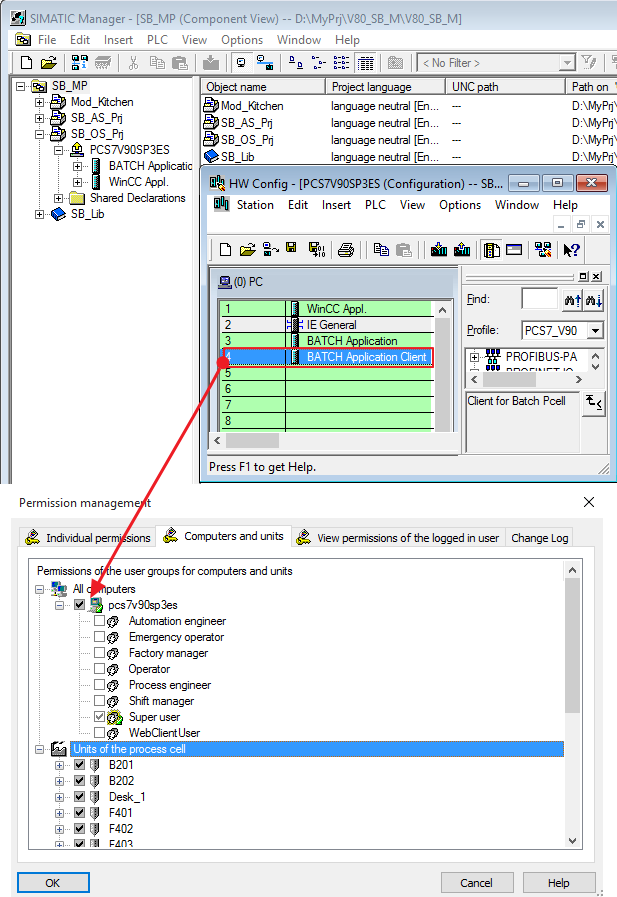Toggle the pcs7v90sp3es computer checkbox
Screen dimensions: 617x897
tap(79, 604)
